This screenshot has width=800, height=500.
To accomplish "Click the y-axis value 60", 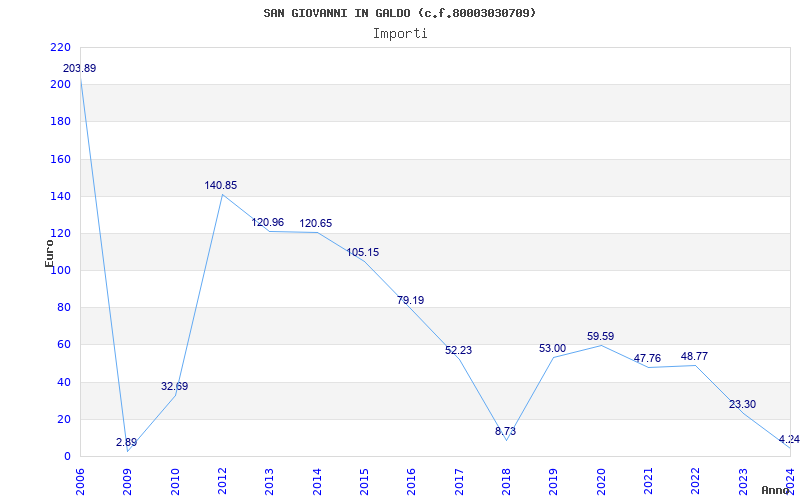I will pos(64,345).
